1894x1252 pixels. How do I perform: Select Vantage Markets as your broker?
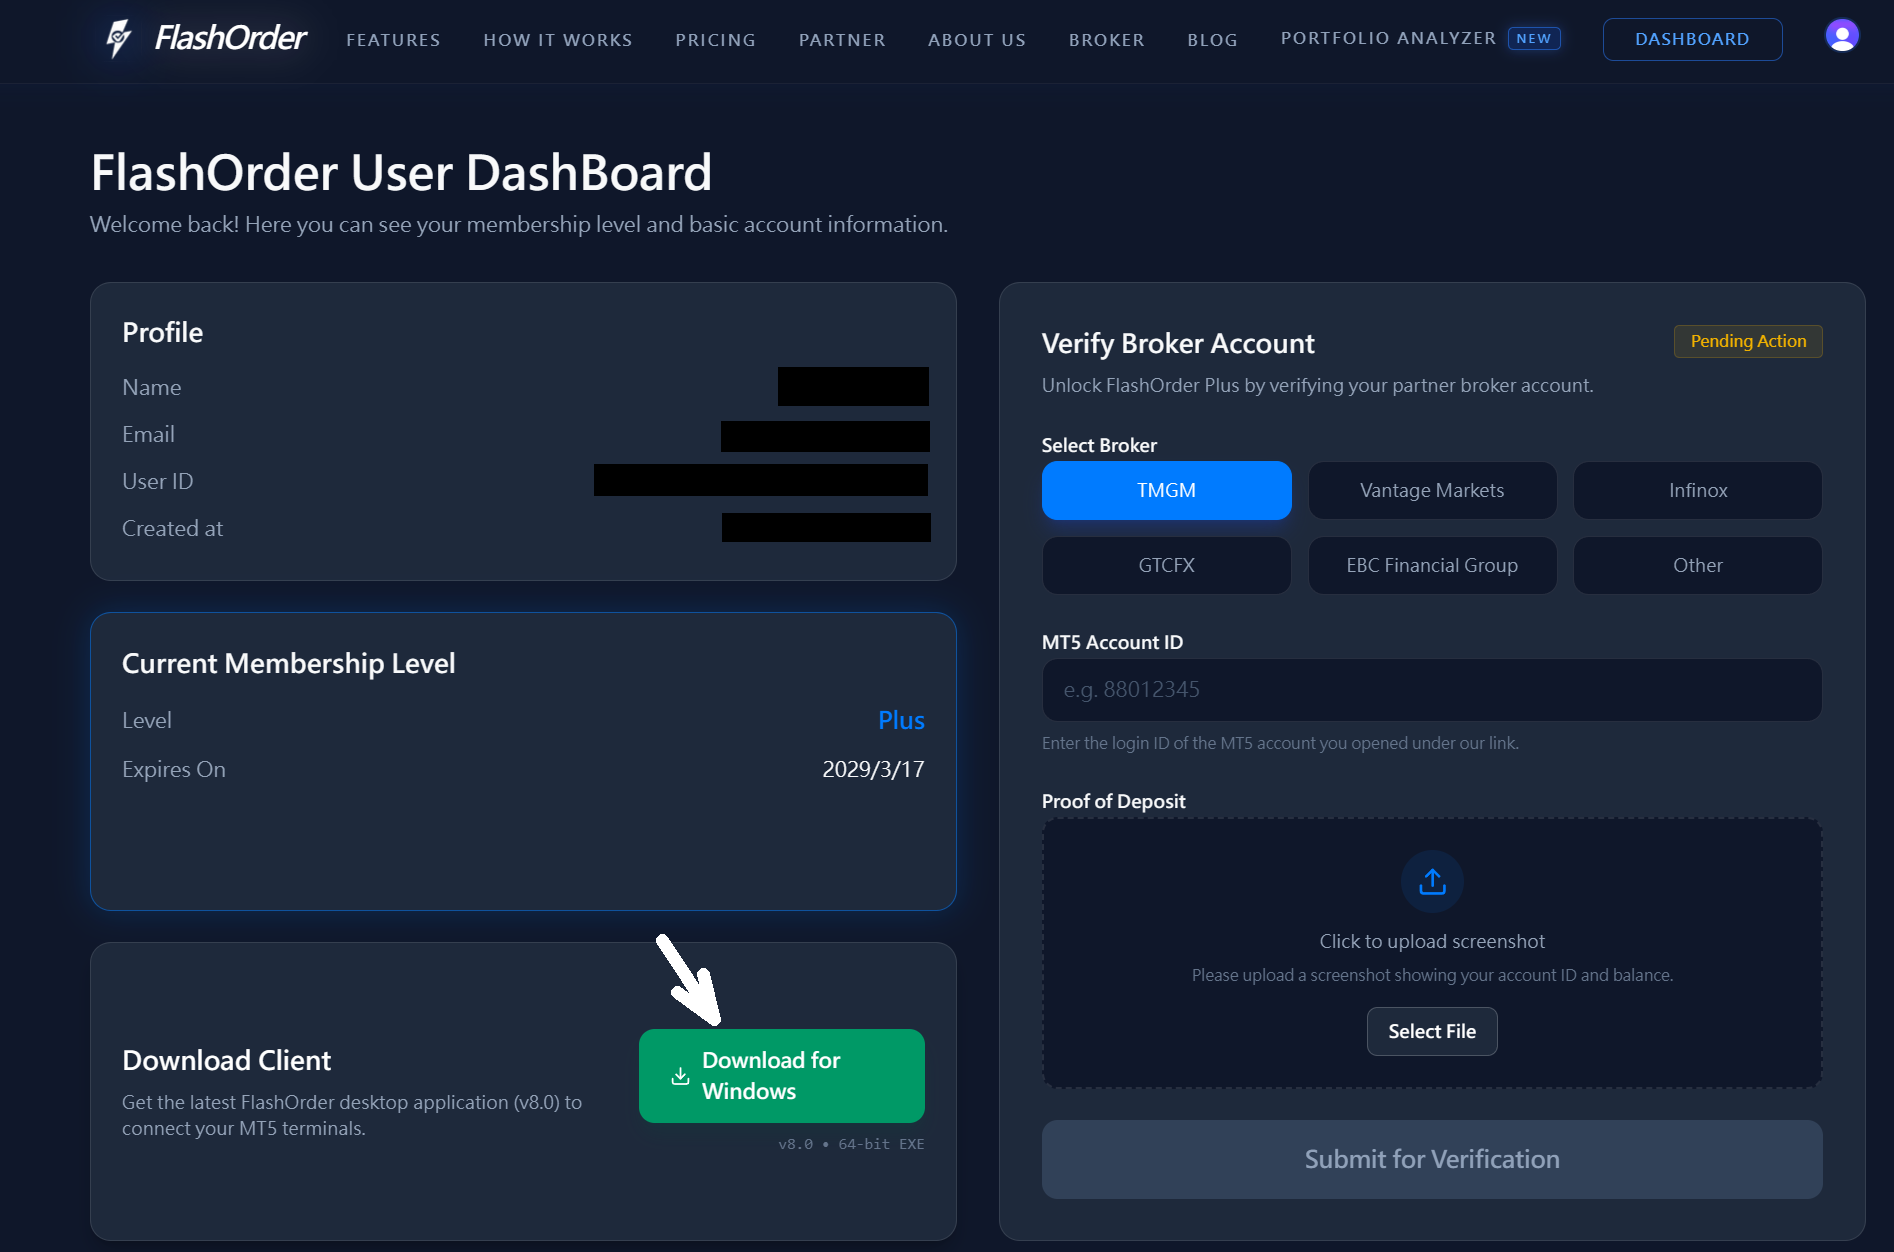(1431, 490)
